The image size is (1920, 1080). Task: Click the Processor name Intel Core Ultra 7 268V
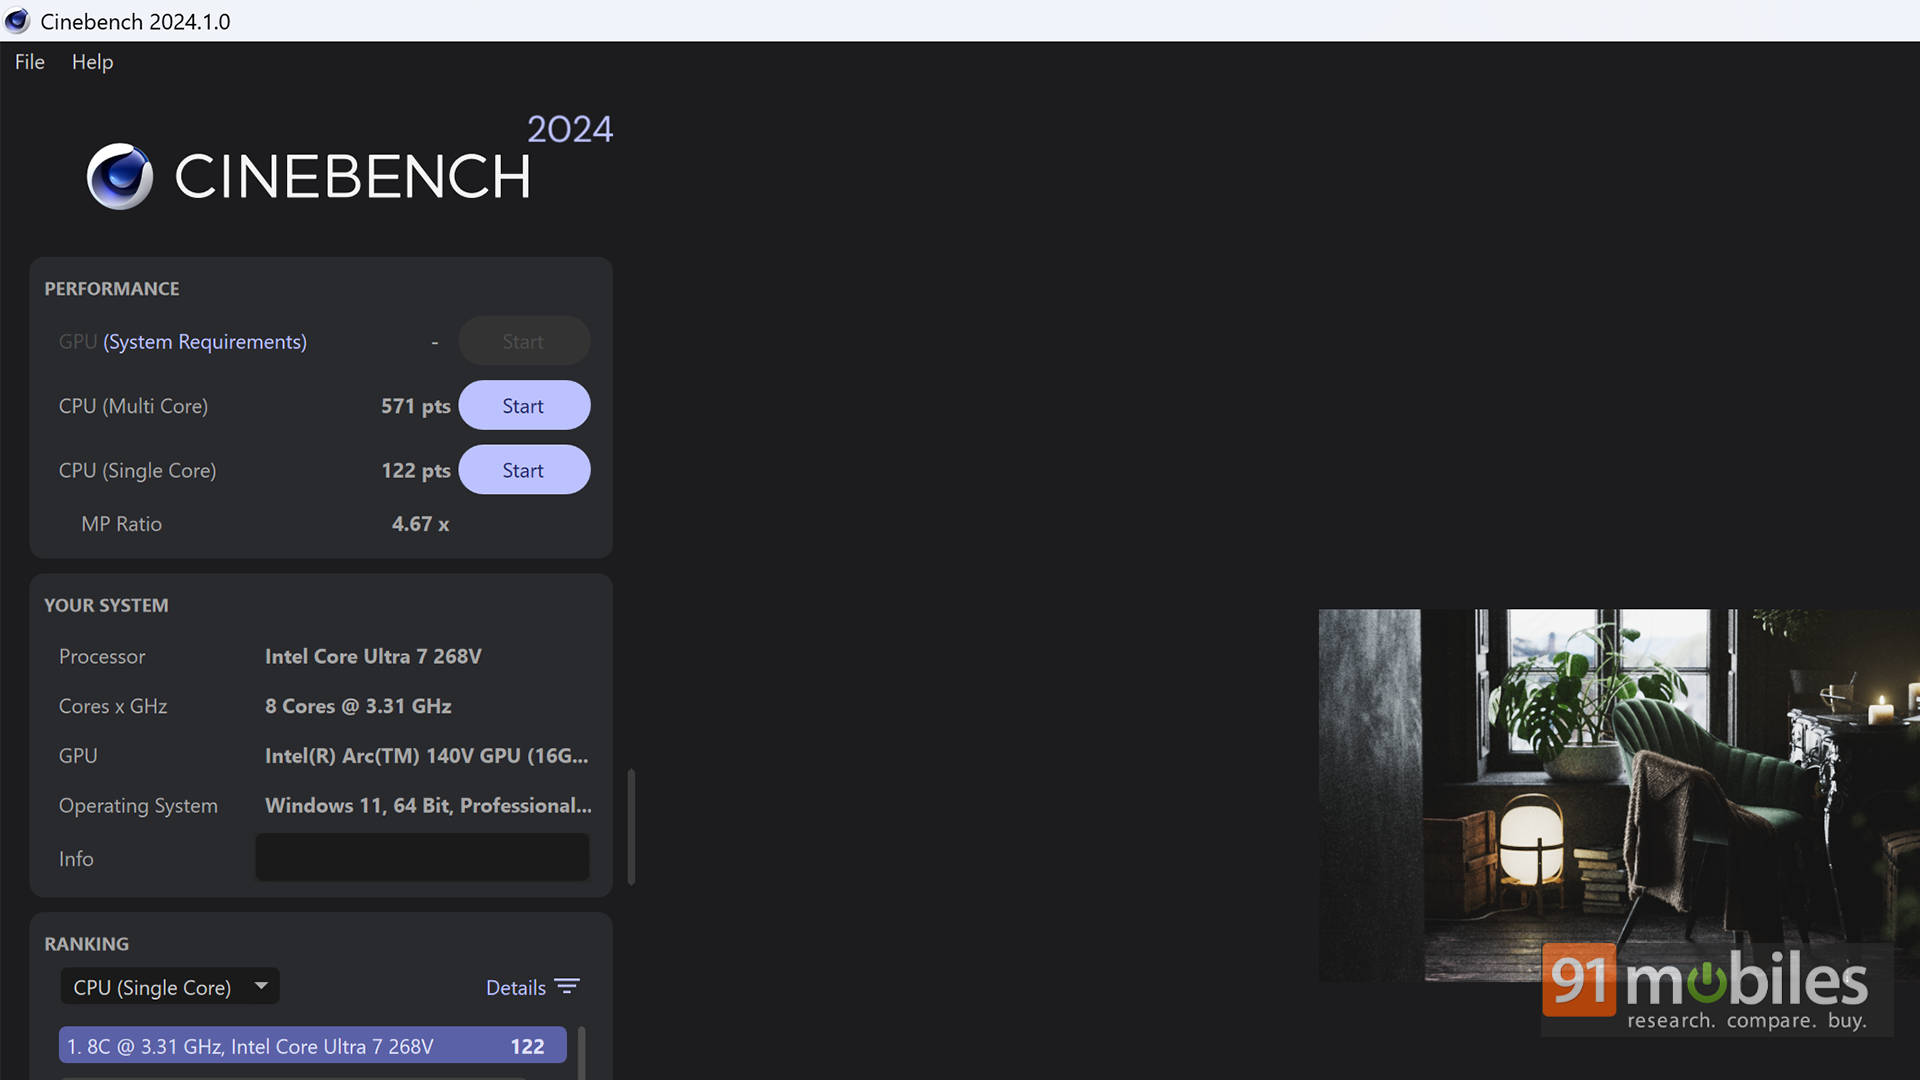373,657
